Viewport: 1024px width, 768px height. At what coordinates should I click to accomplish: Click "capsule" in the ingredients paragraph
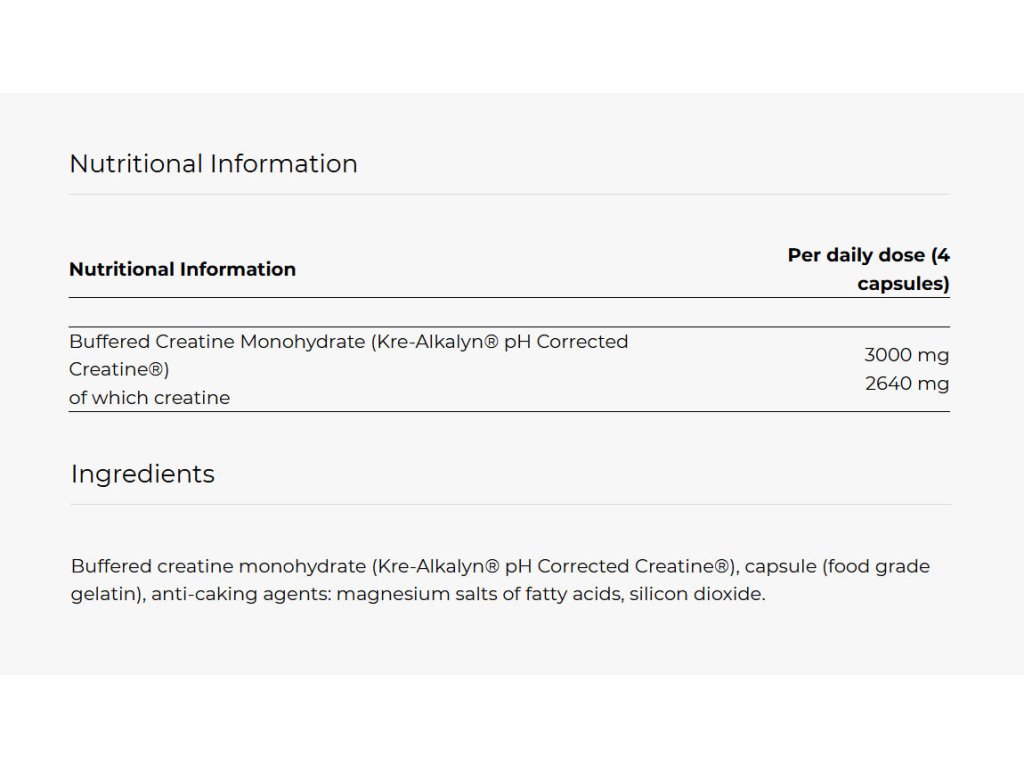coord(779,566)
